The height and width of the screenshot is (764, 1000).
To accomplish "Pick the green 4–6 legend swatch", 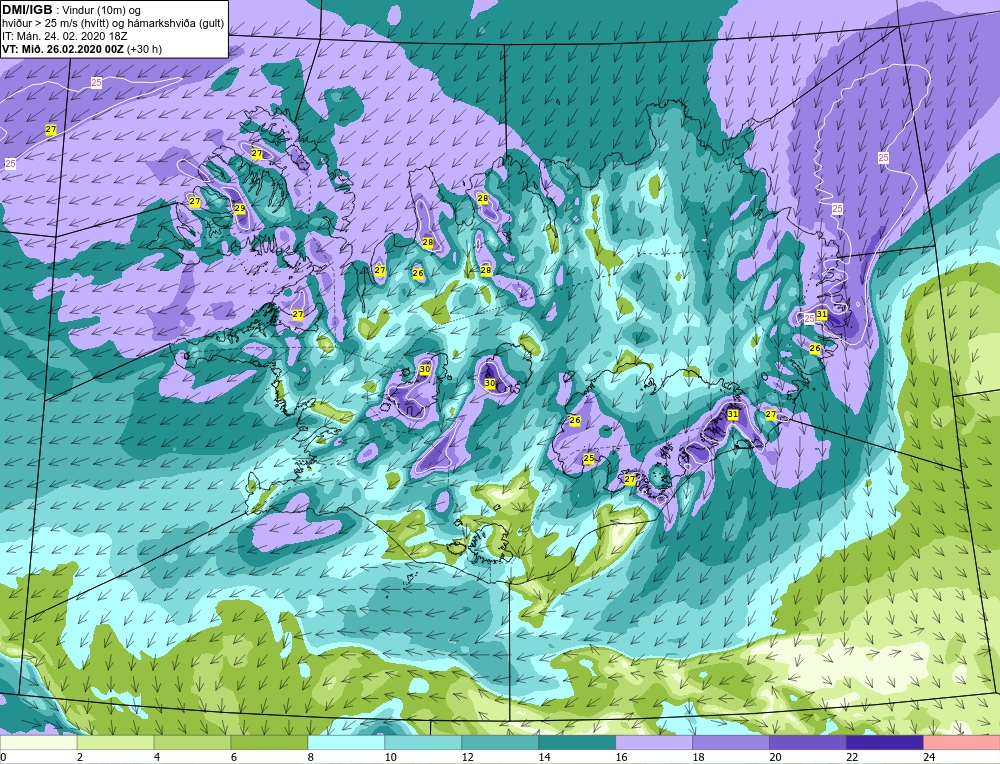I will point(193,742).
